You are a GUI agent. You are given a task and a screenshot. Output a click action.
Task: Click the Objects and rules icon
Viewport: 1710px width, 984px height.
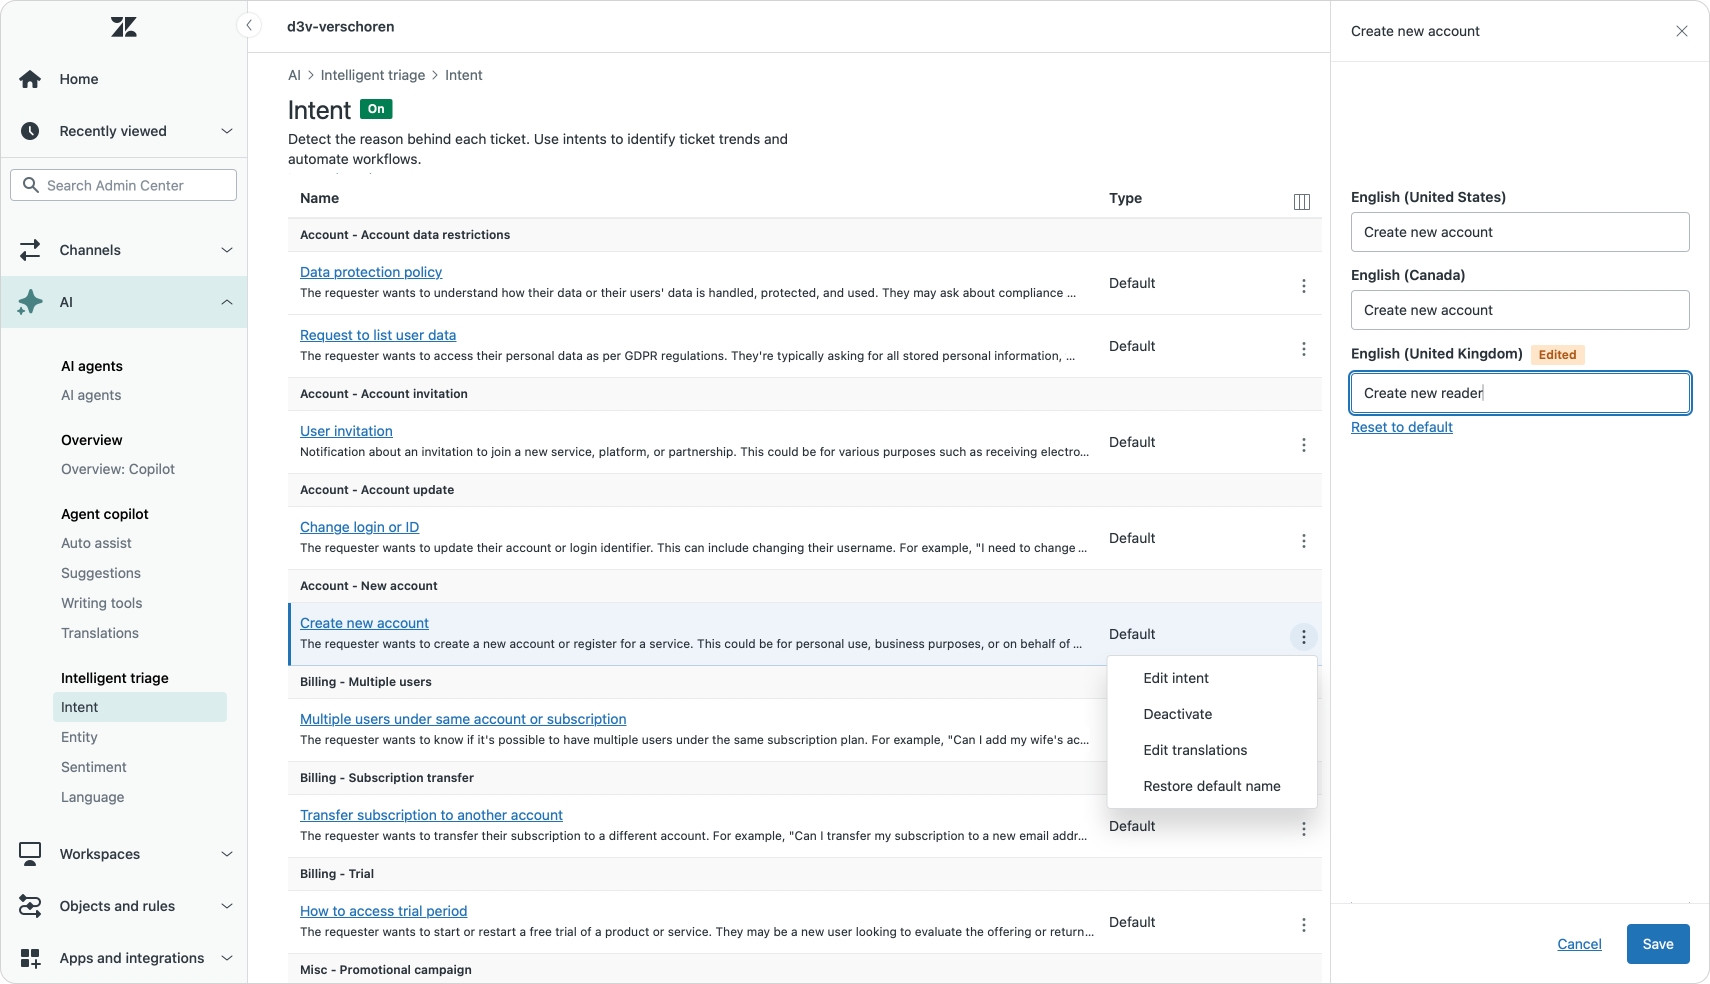[x=30, y=906]
